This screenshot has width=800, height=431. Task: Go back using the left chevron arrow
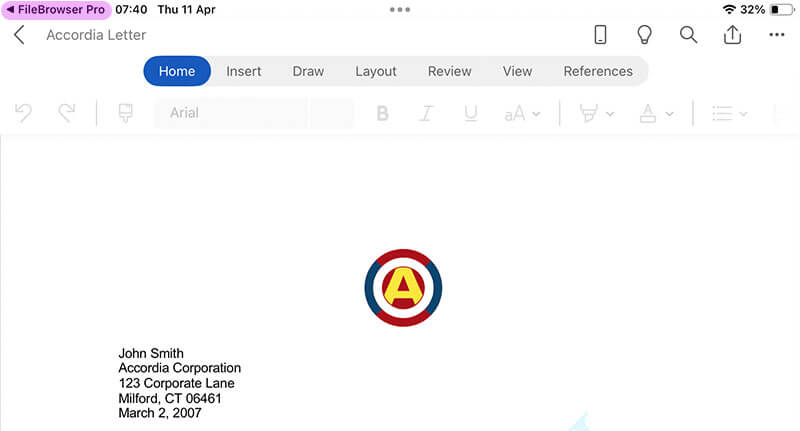pyautogui.click(x=19, y=35)
